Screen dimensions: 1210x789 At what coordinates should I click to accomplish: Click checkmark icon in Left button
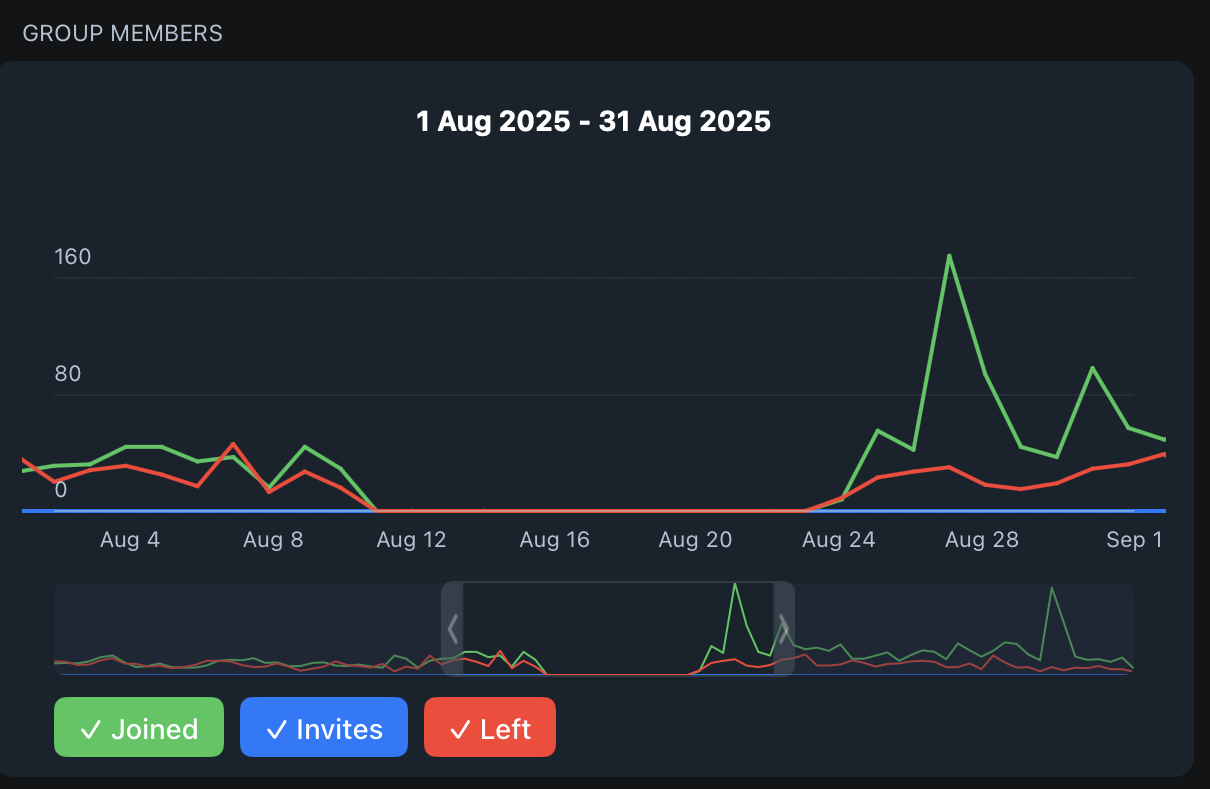tap(460, 730)
